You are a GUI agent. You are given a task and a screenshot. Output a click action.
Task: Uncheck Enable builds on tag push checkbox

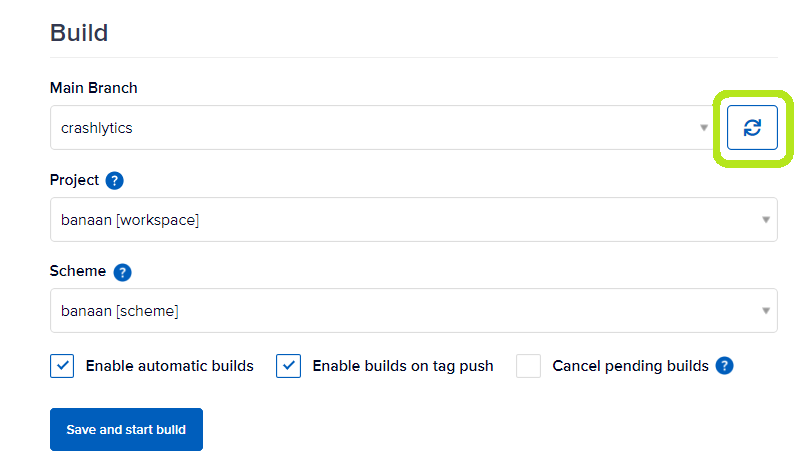[x=288, y=366]
